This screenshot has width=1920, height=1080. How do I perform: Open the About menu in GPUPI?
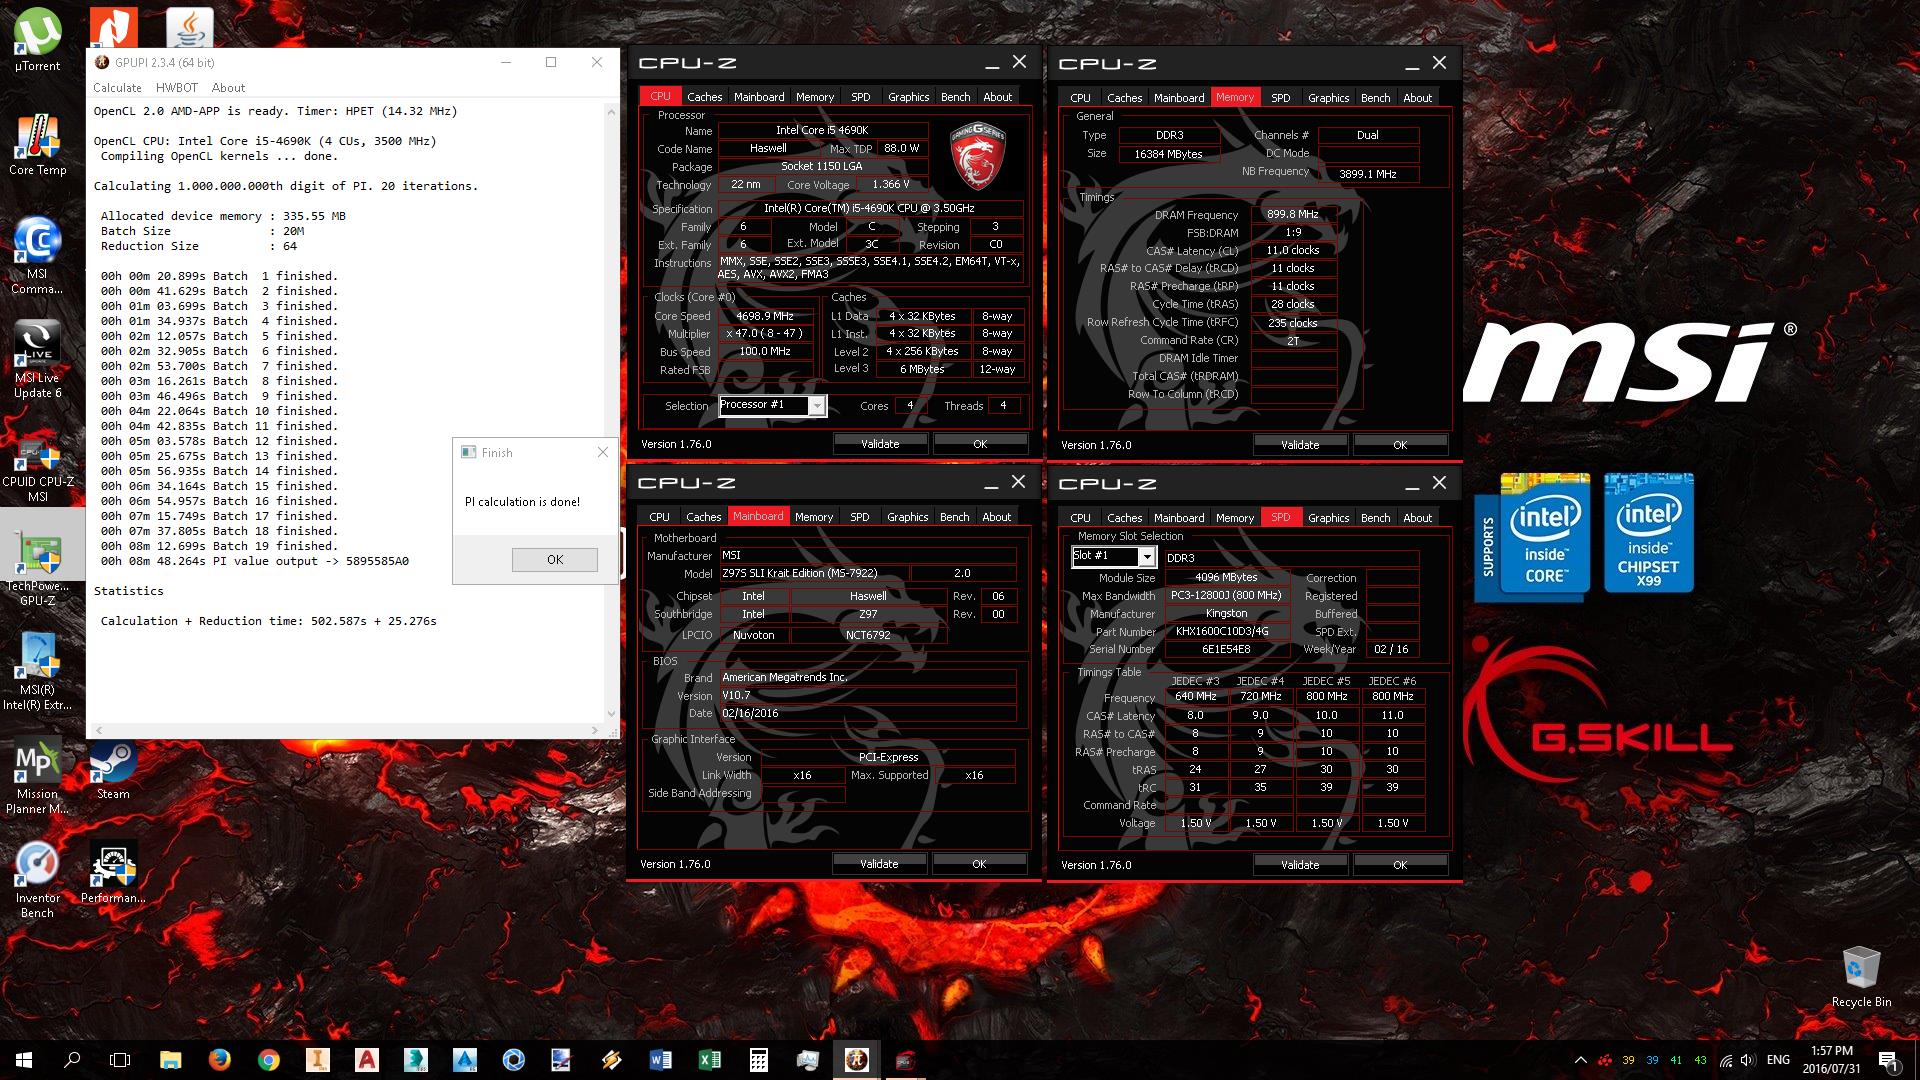[228, 88]
